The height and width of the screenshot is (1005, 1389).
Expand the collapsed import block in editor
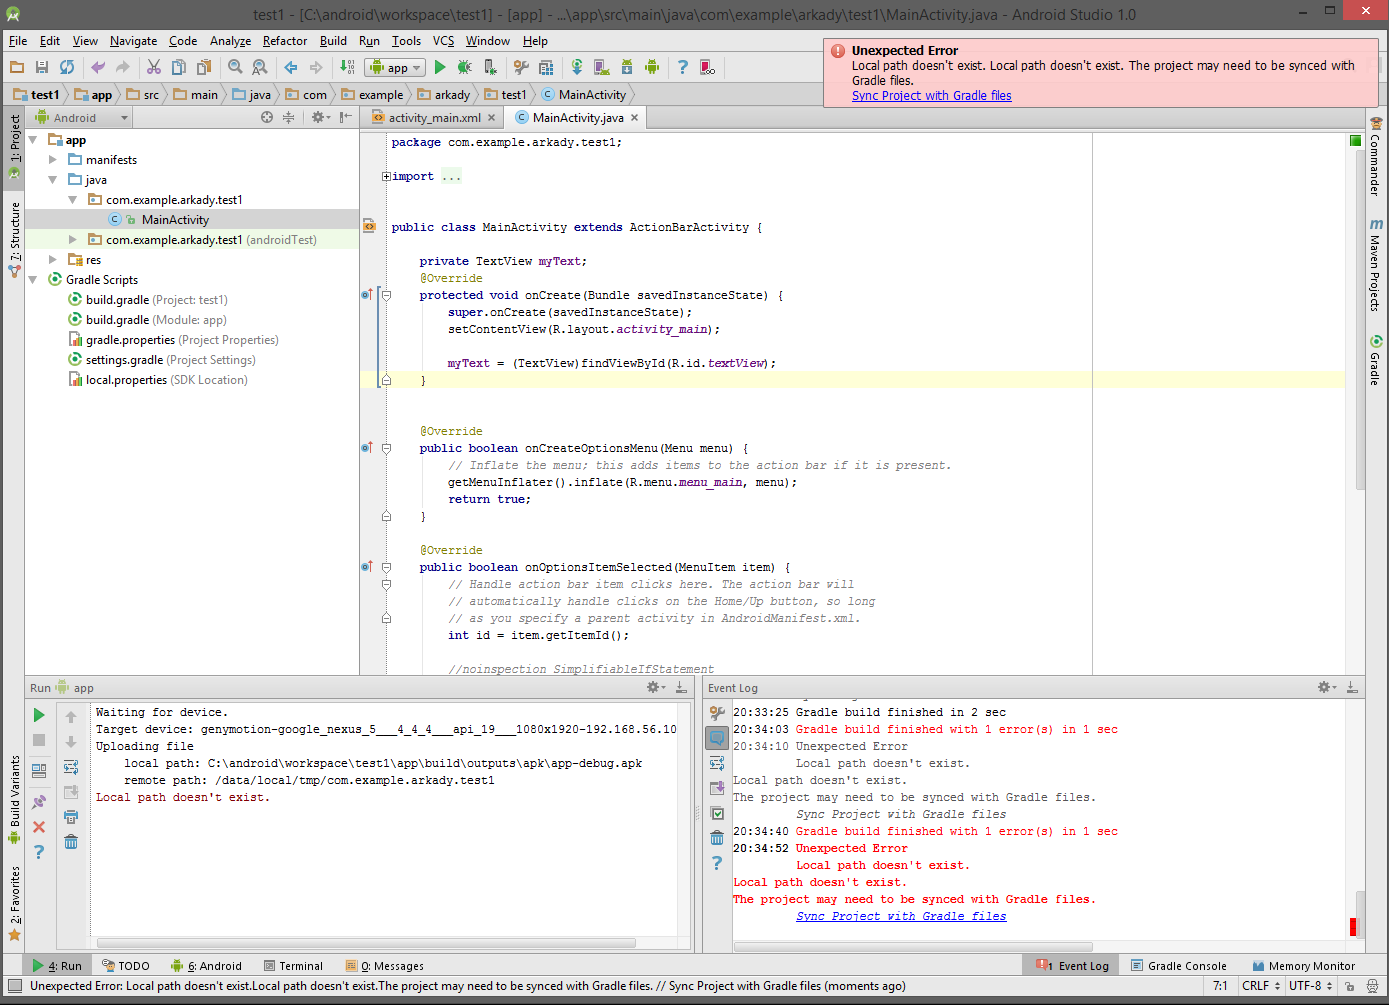pos(386,176)
